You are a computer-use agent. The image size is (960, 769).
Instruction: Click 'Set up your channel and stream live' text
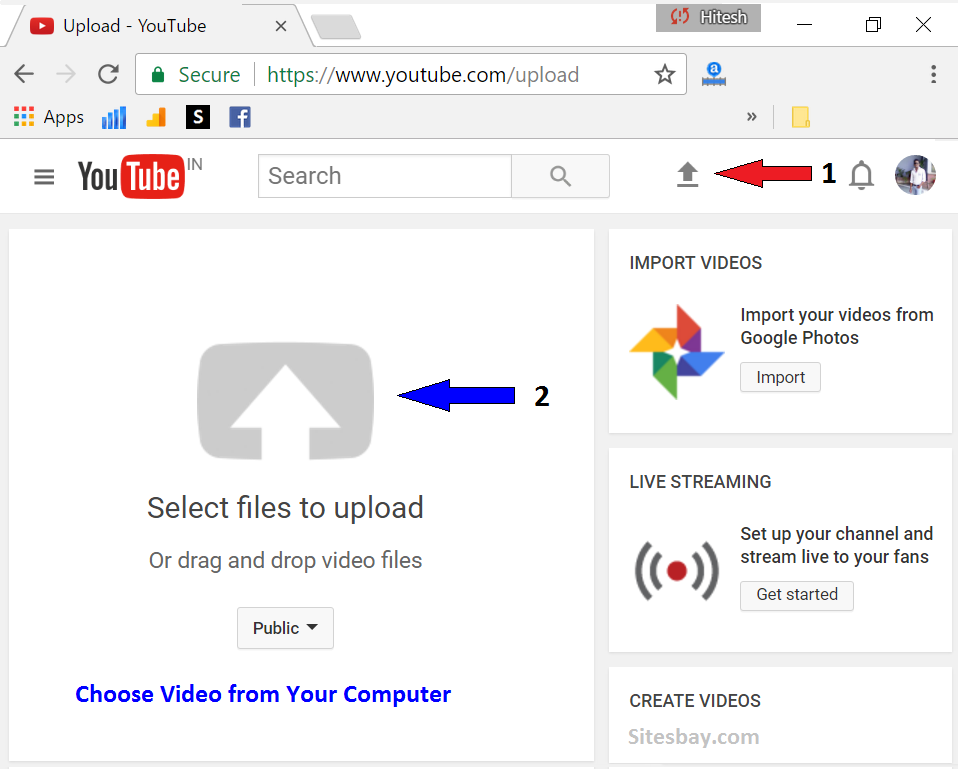[836, 545]
